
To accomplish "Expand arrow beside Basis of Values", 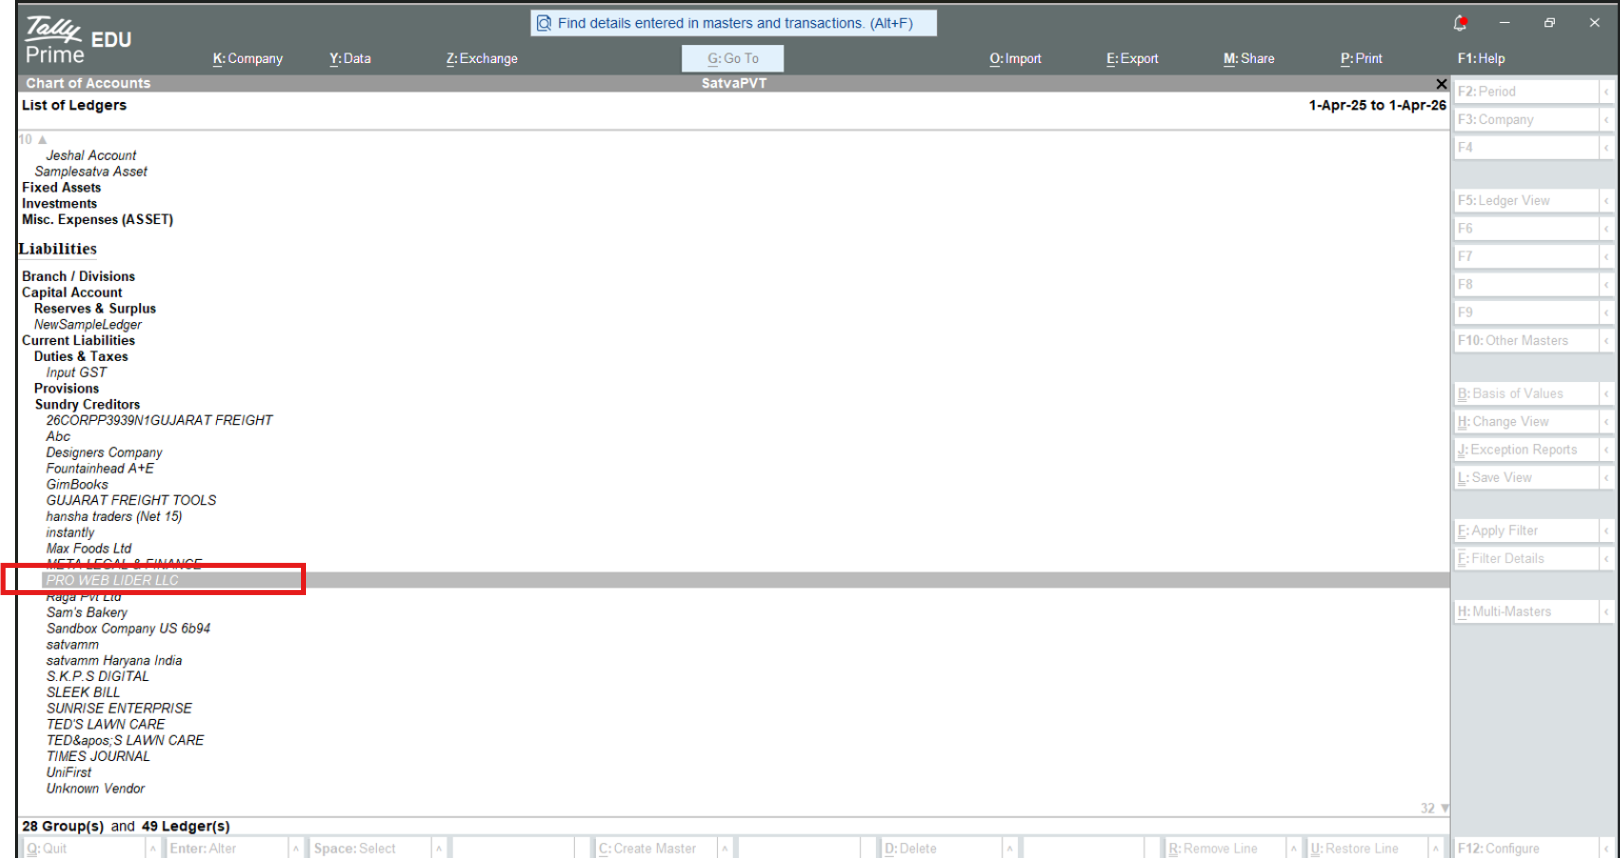I will click(1607, 394).
